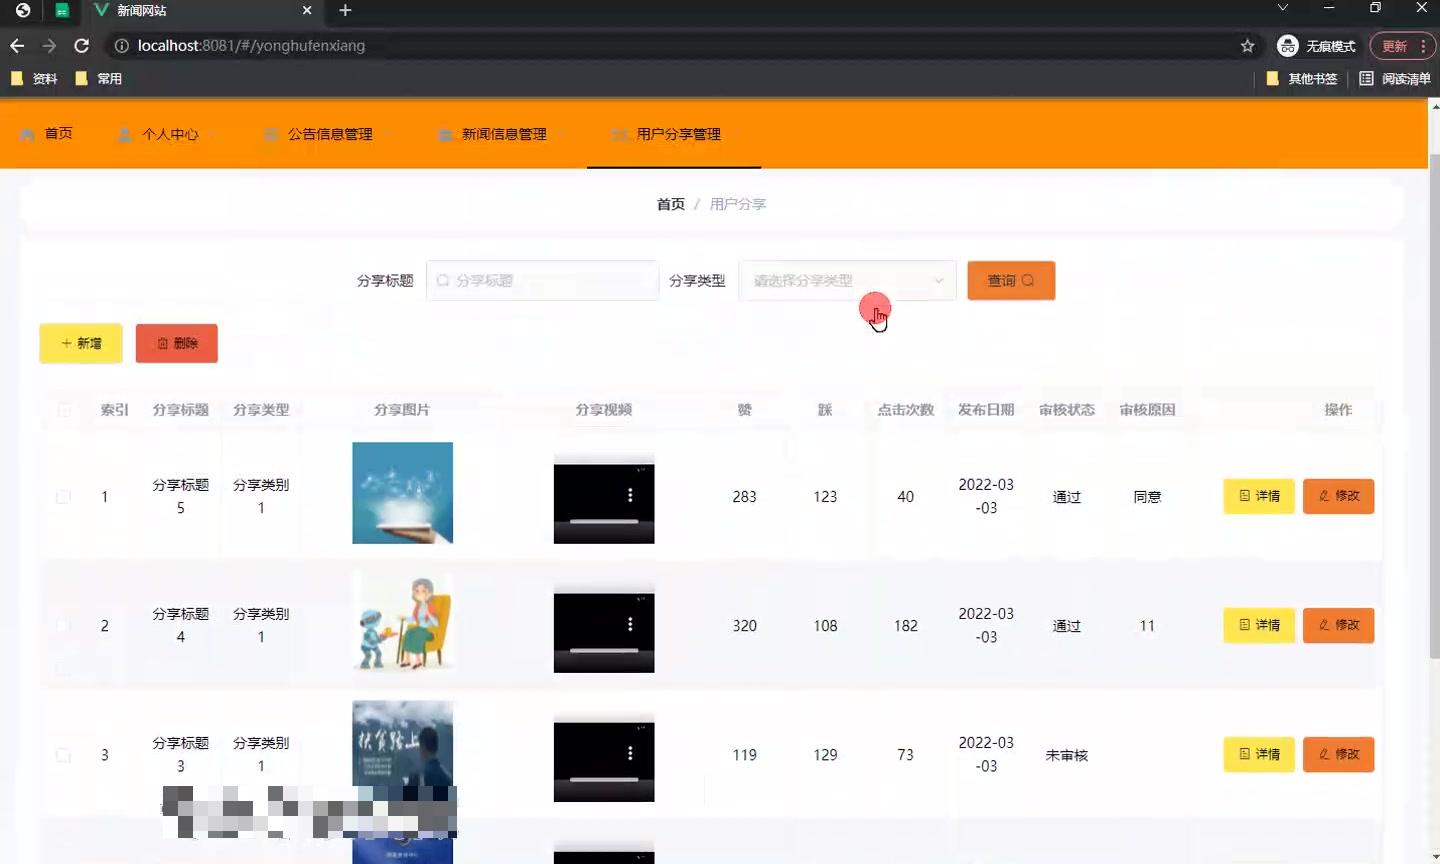This screenshot has width=1440, height=864.
Task: Open grandmother cartoon thumbnail in row 2
Action: tap(402, 622)
